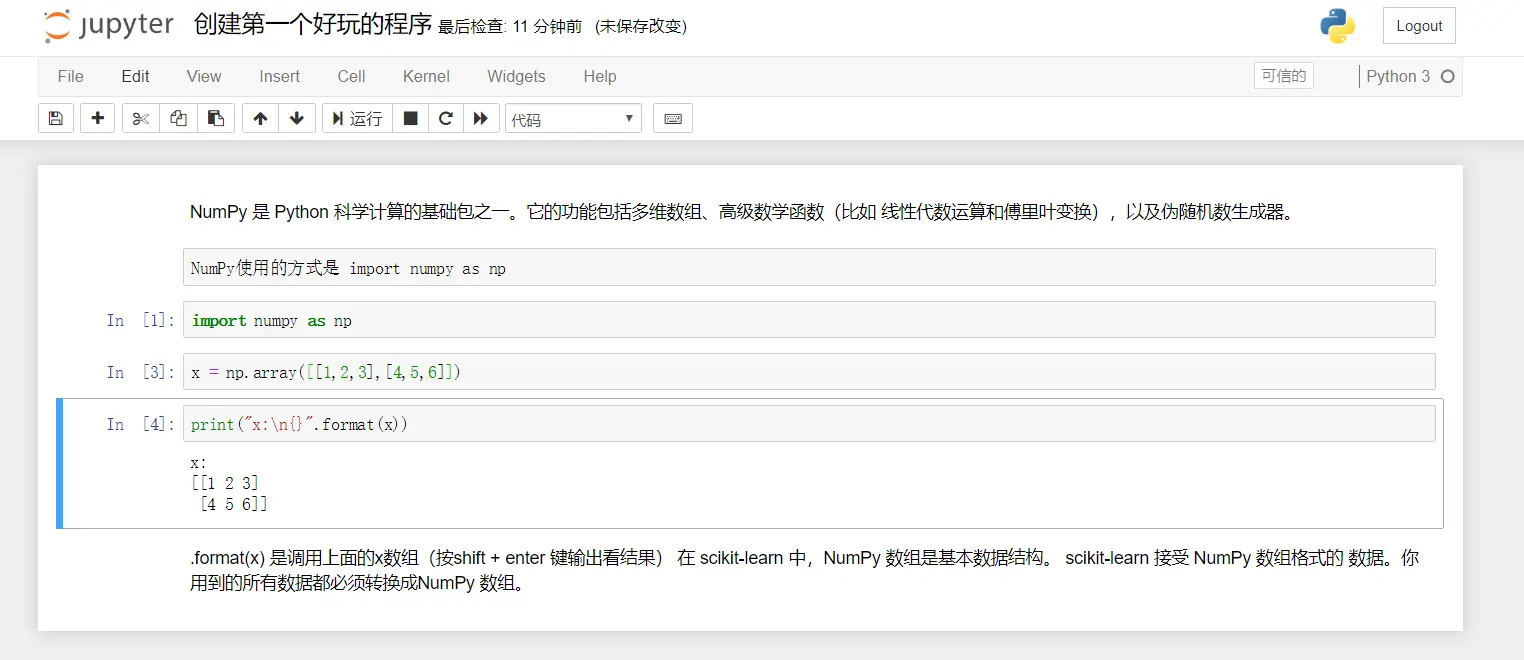
Task: Click the In [4]: prompt
Action: 140,424
